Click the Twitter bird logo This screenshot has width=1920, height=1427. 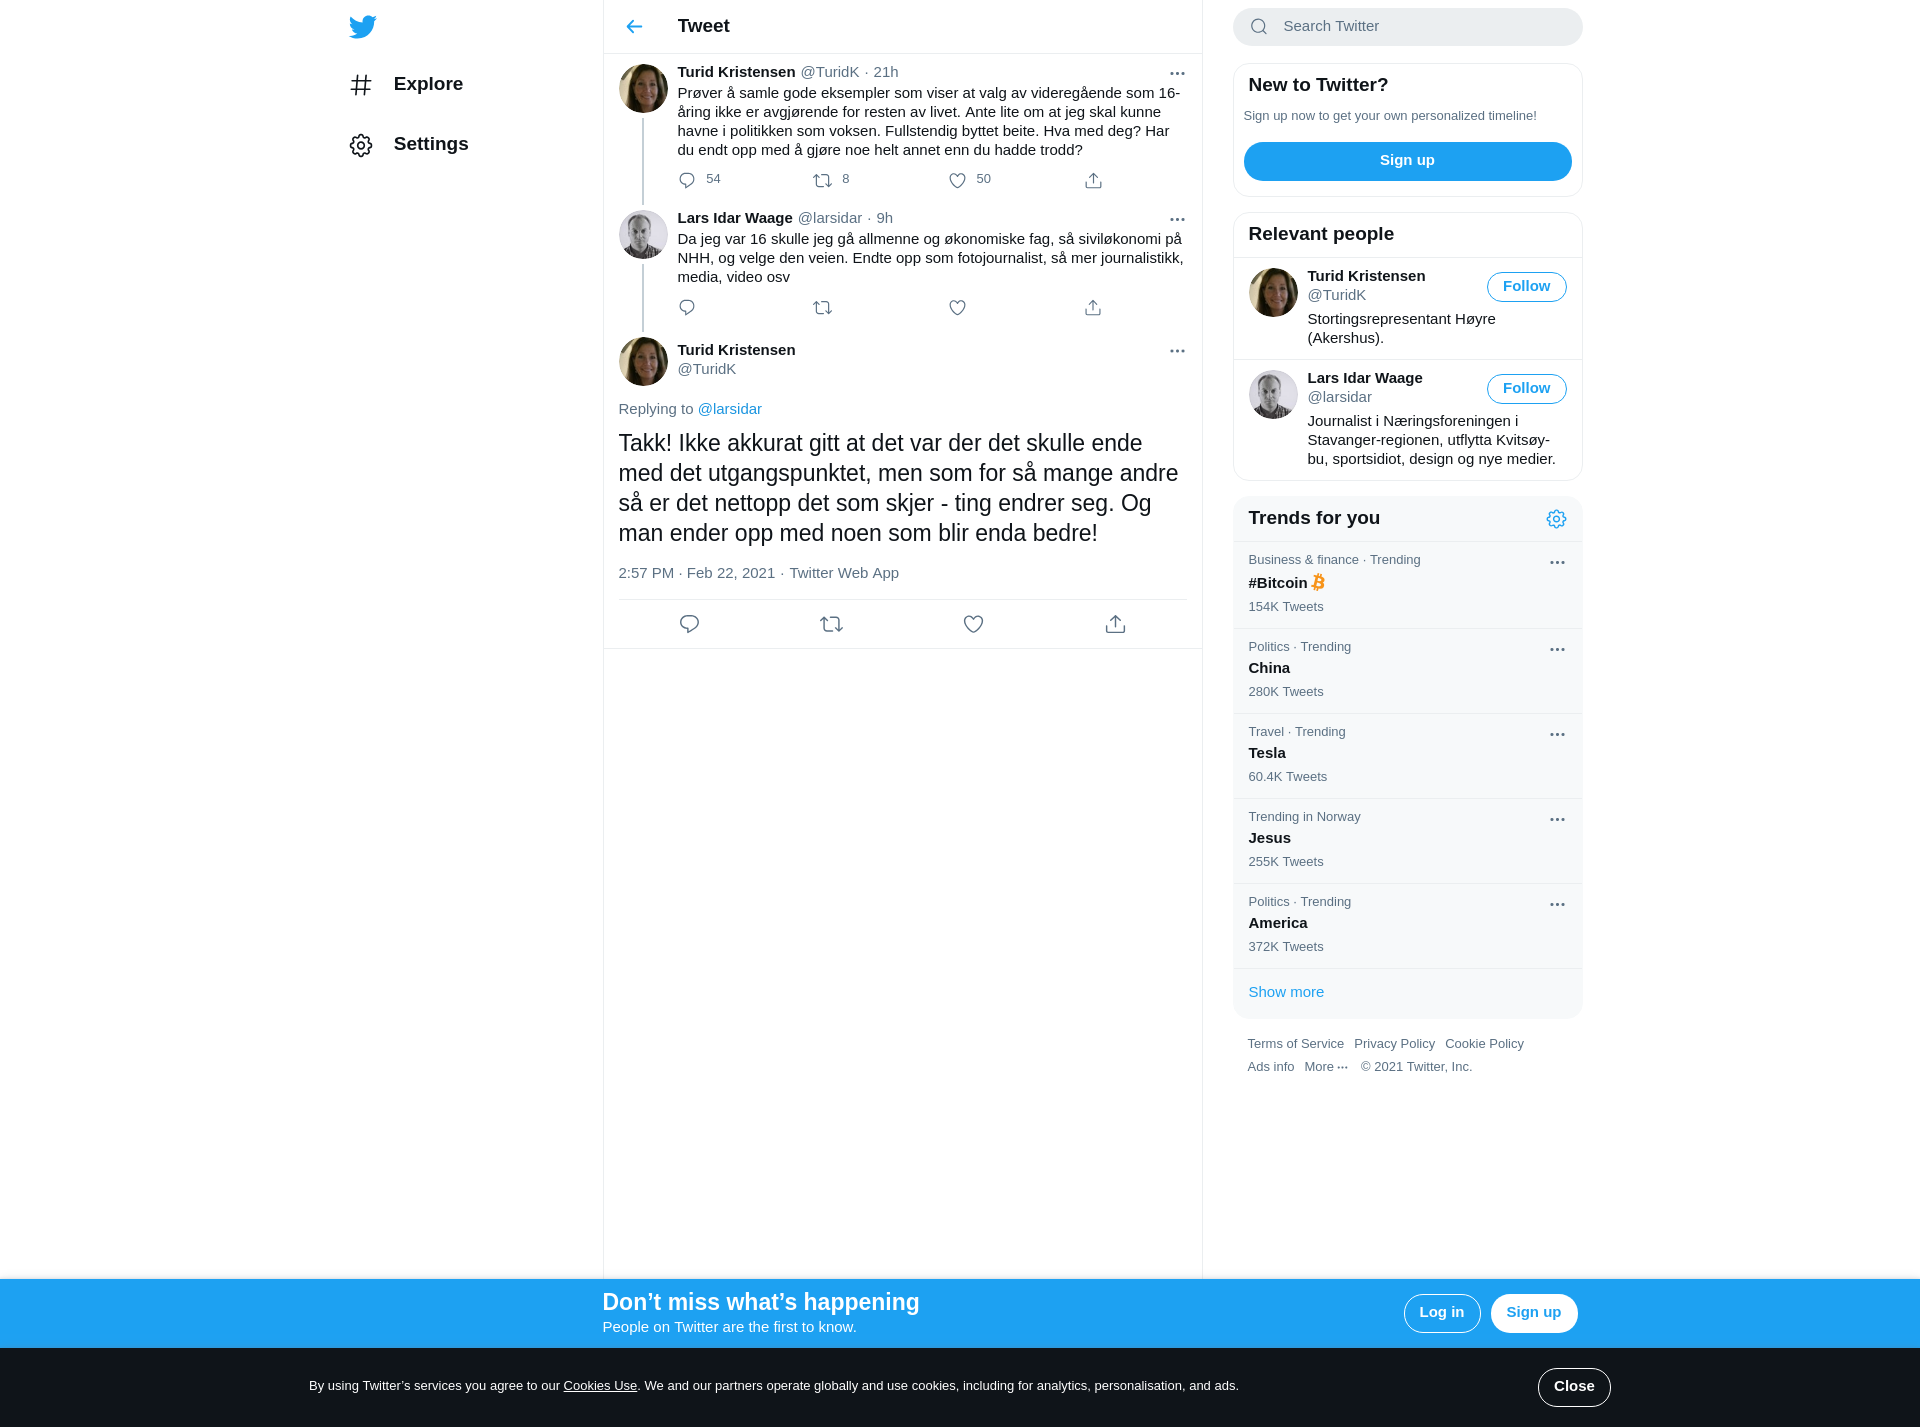363,26
